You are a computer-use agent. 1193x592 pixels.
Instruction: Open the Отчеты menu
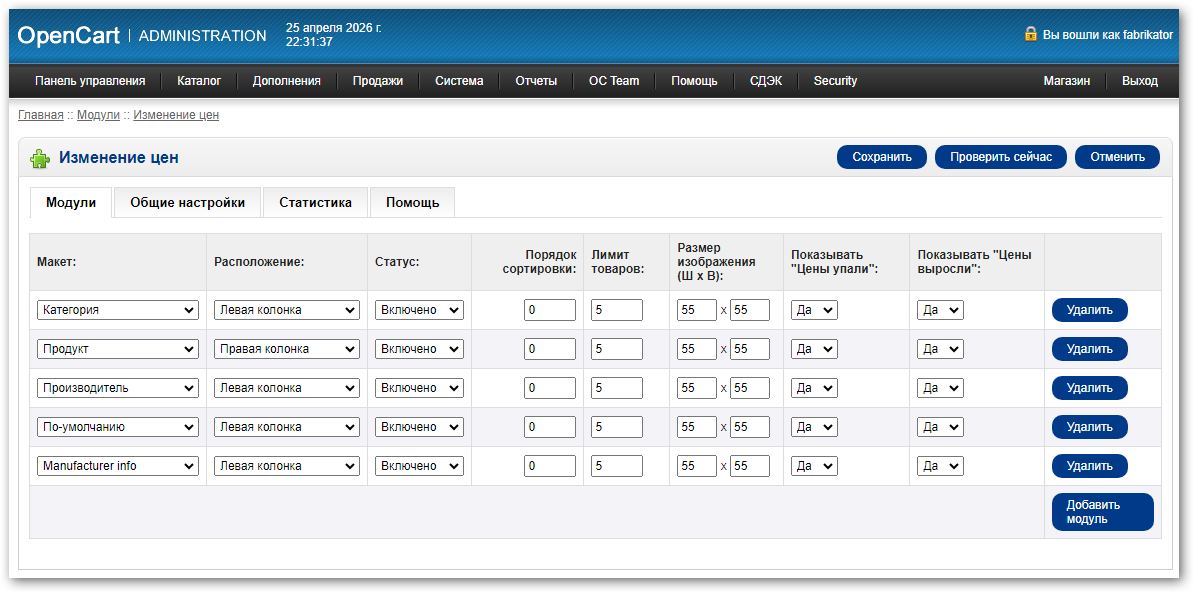(536, 81)
